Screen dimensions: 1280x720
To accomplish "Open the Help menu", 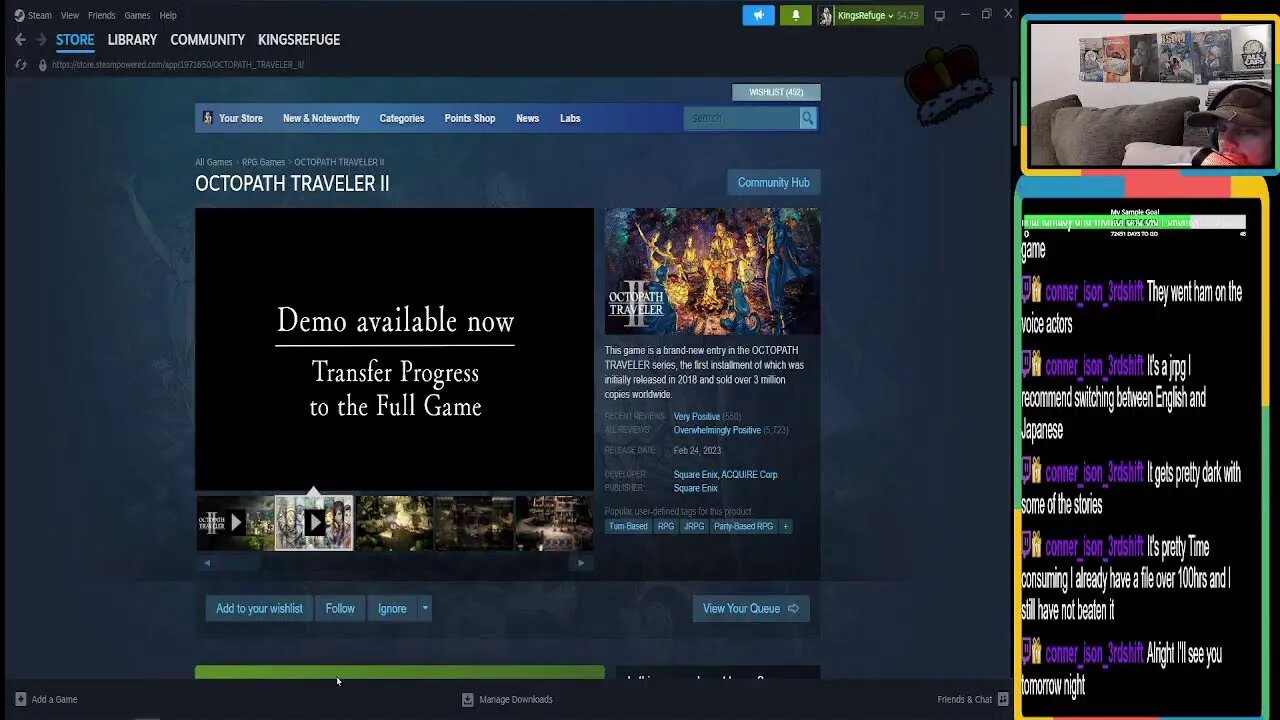I will pyautogui.click(x=168, y=15).
